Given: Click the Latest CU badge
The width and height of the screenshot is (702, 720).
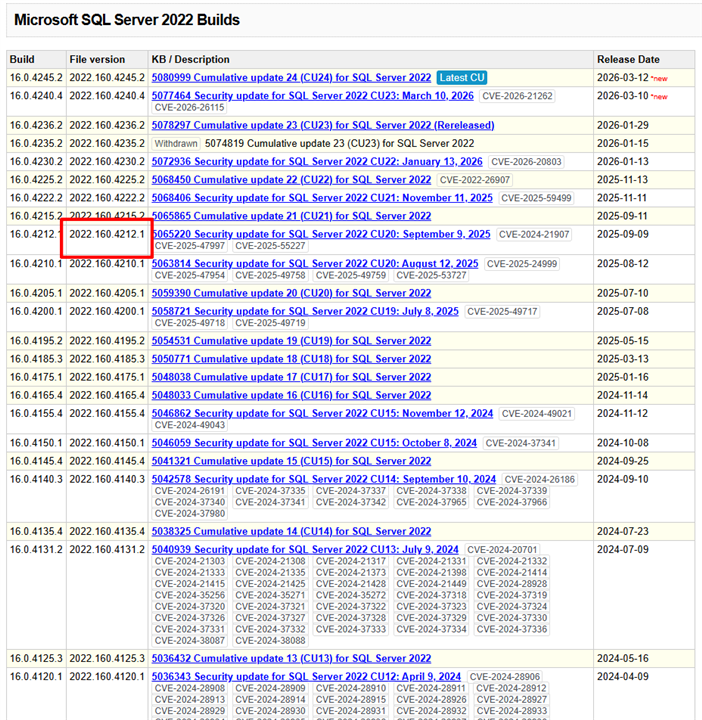Looking at the screenshot, I should (461, 78).
